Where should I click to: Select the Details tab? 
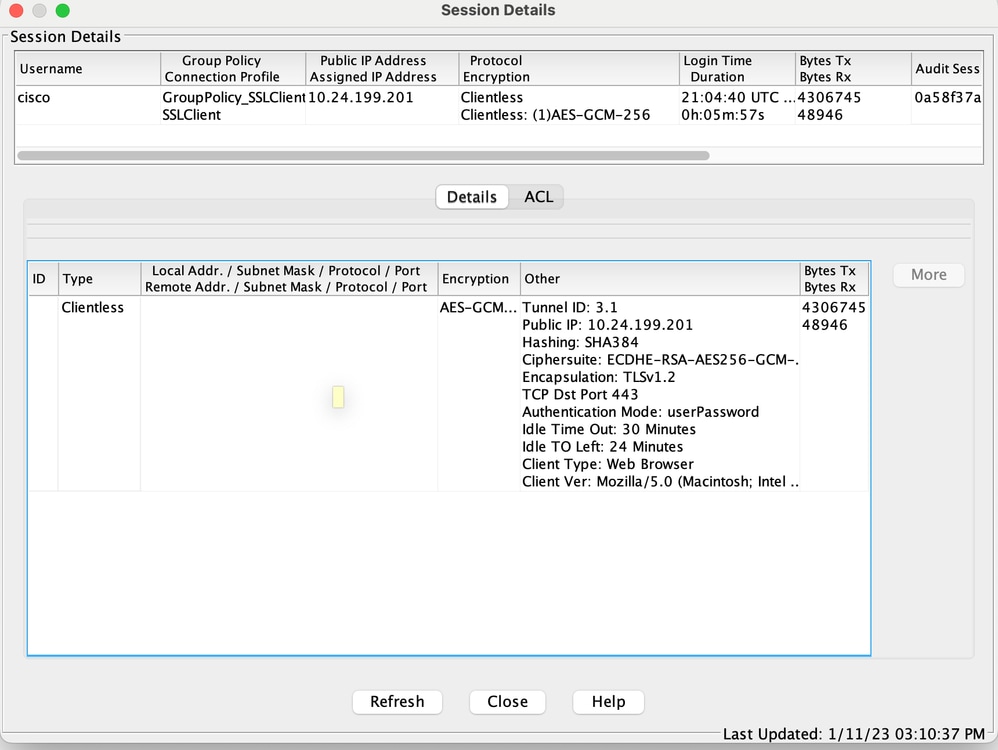click(472, 197)
